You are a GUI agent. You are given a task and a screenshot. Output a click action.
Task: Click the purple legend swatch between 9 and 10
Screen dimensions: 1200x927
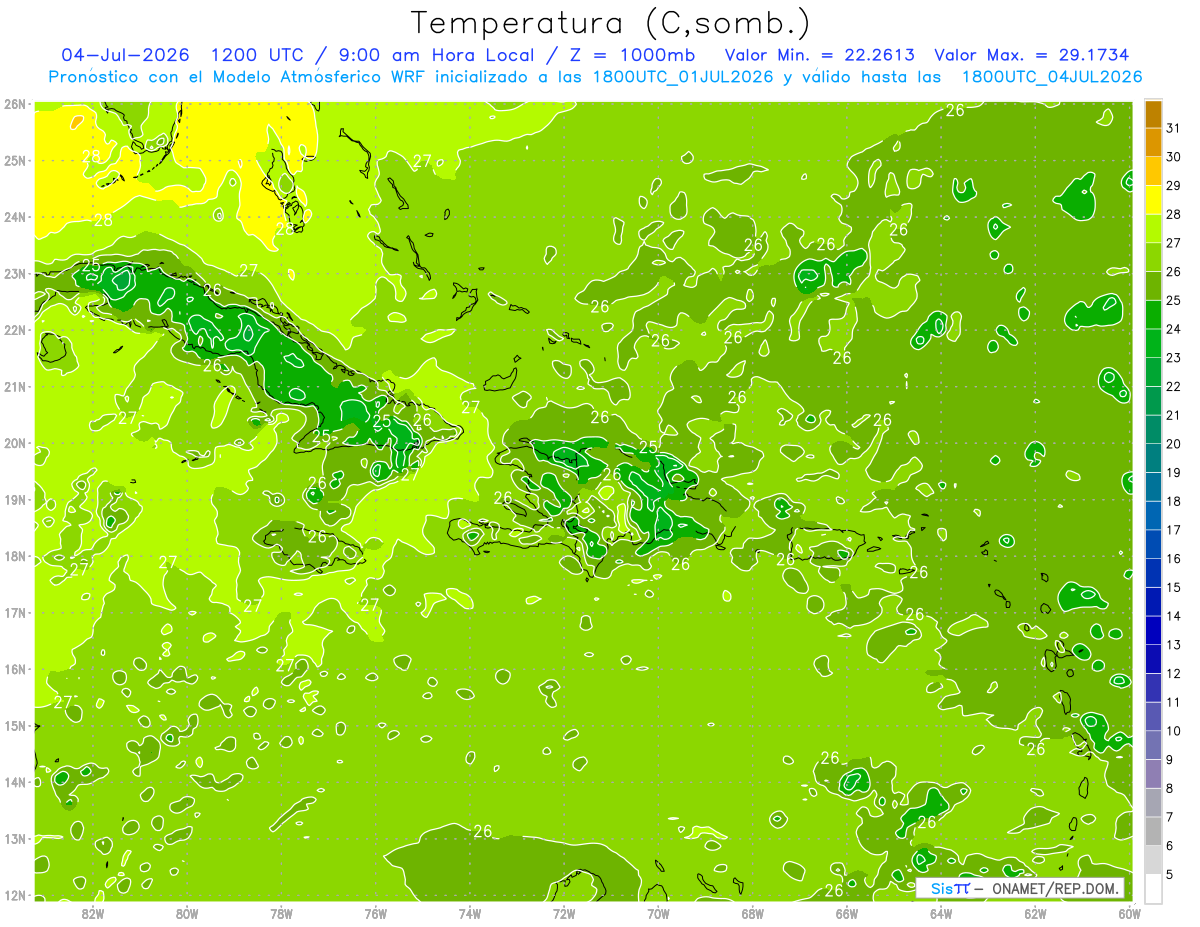[1154, 745]
